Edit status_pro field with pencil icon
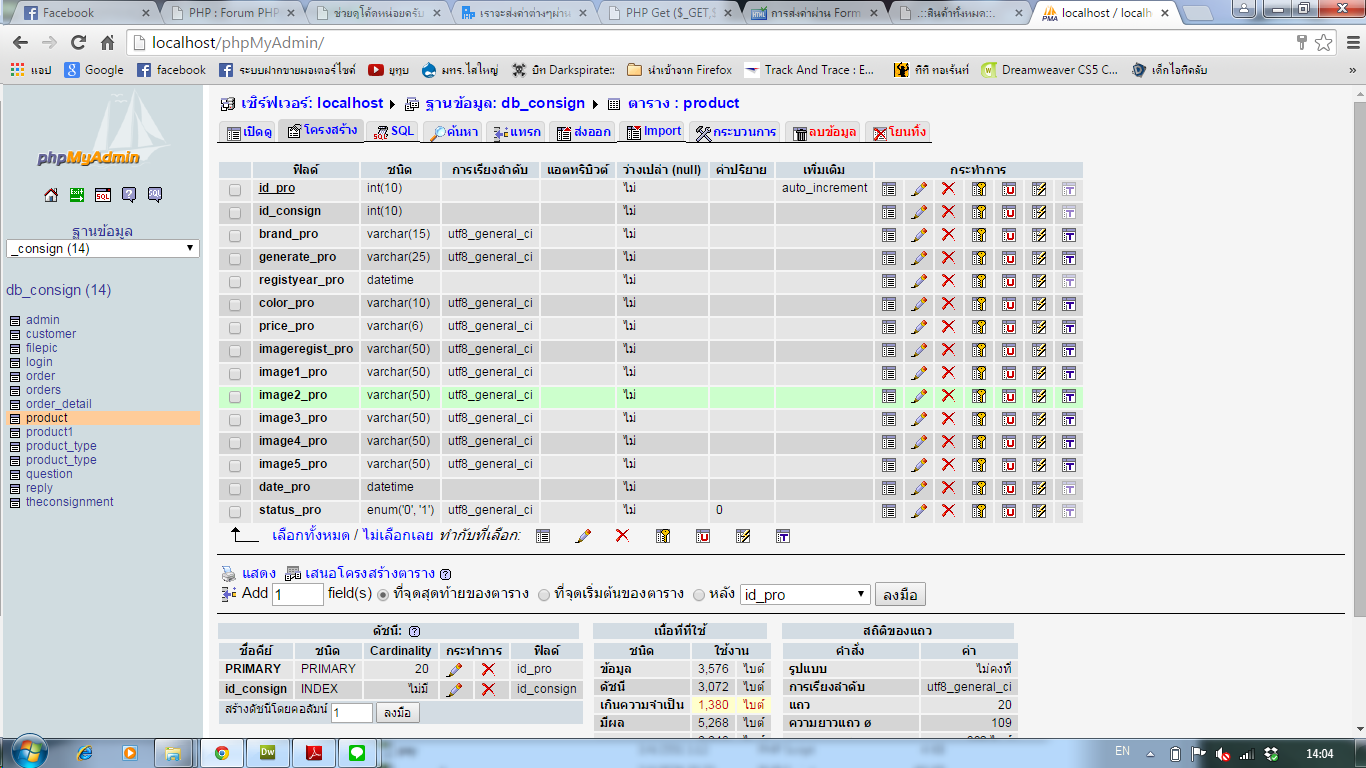The width and height of the screenshot is (1366, 768). click(919, 510)
